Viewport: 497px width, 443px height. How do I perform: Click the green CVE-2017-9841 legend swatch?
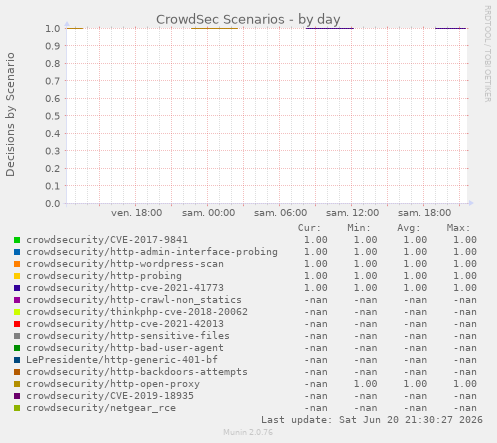17,240
